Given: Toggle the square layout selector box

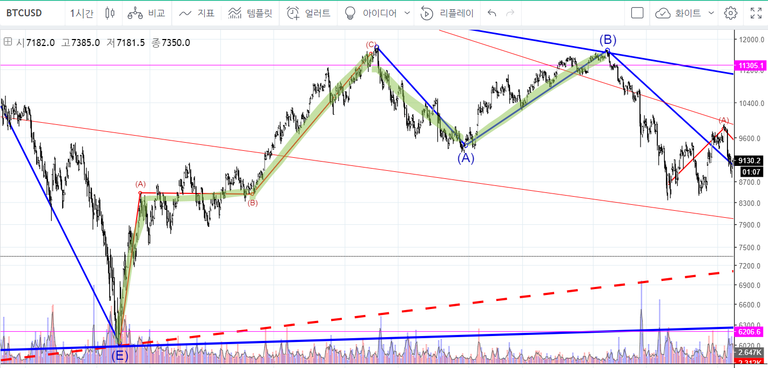Looking at the screenshot, I should tap(637, 13).
